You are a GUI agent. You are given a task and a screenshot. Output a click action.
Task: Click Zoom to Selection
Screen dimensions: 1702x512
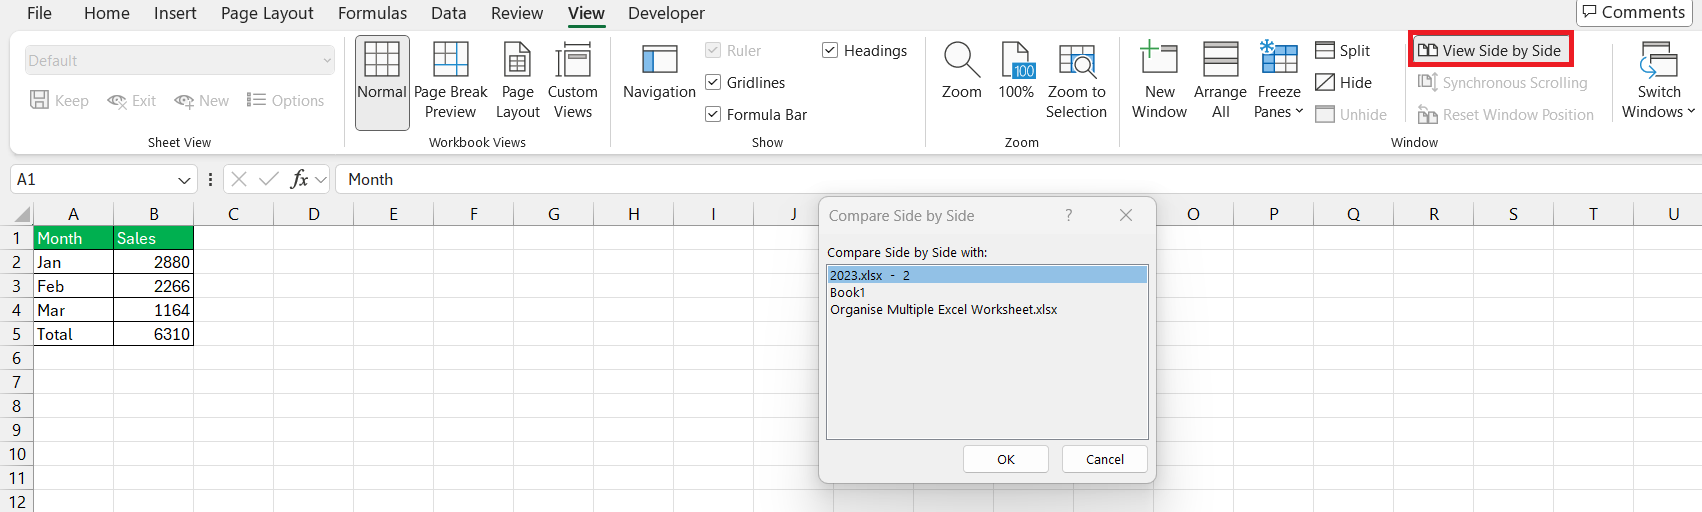click(x=1076, y=83)
